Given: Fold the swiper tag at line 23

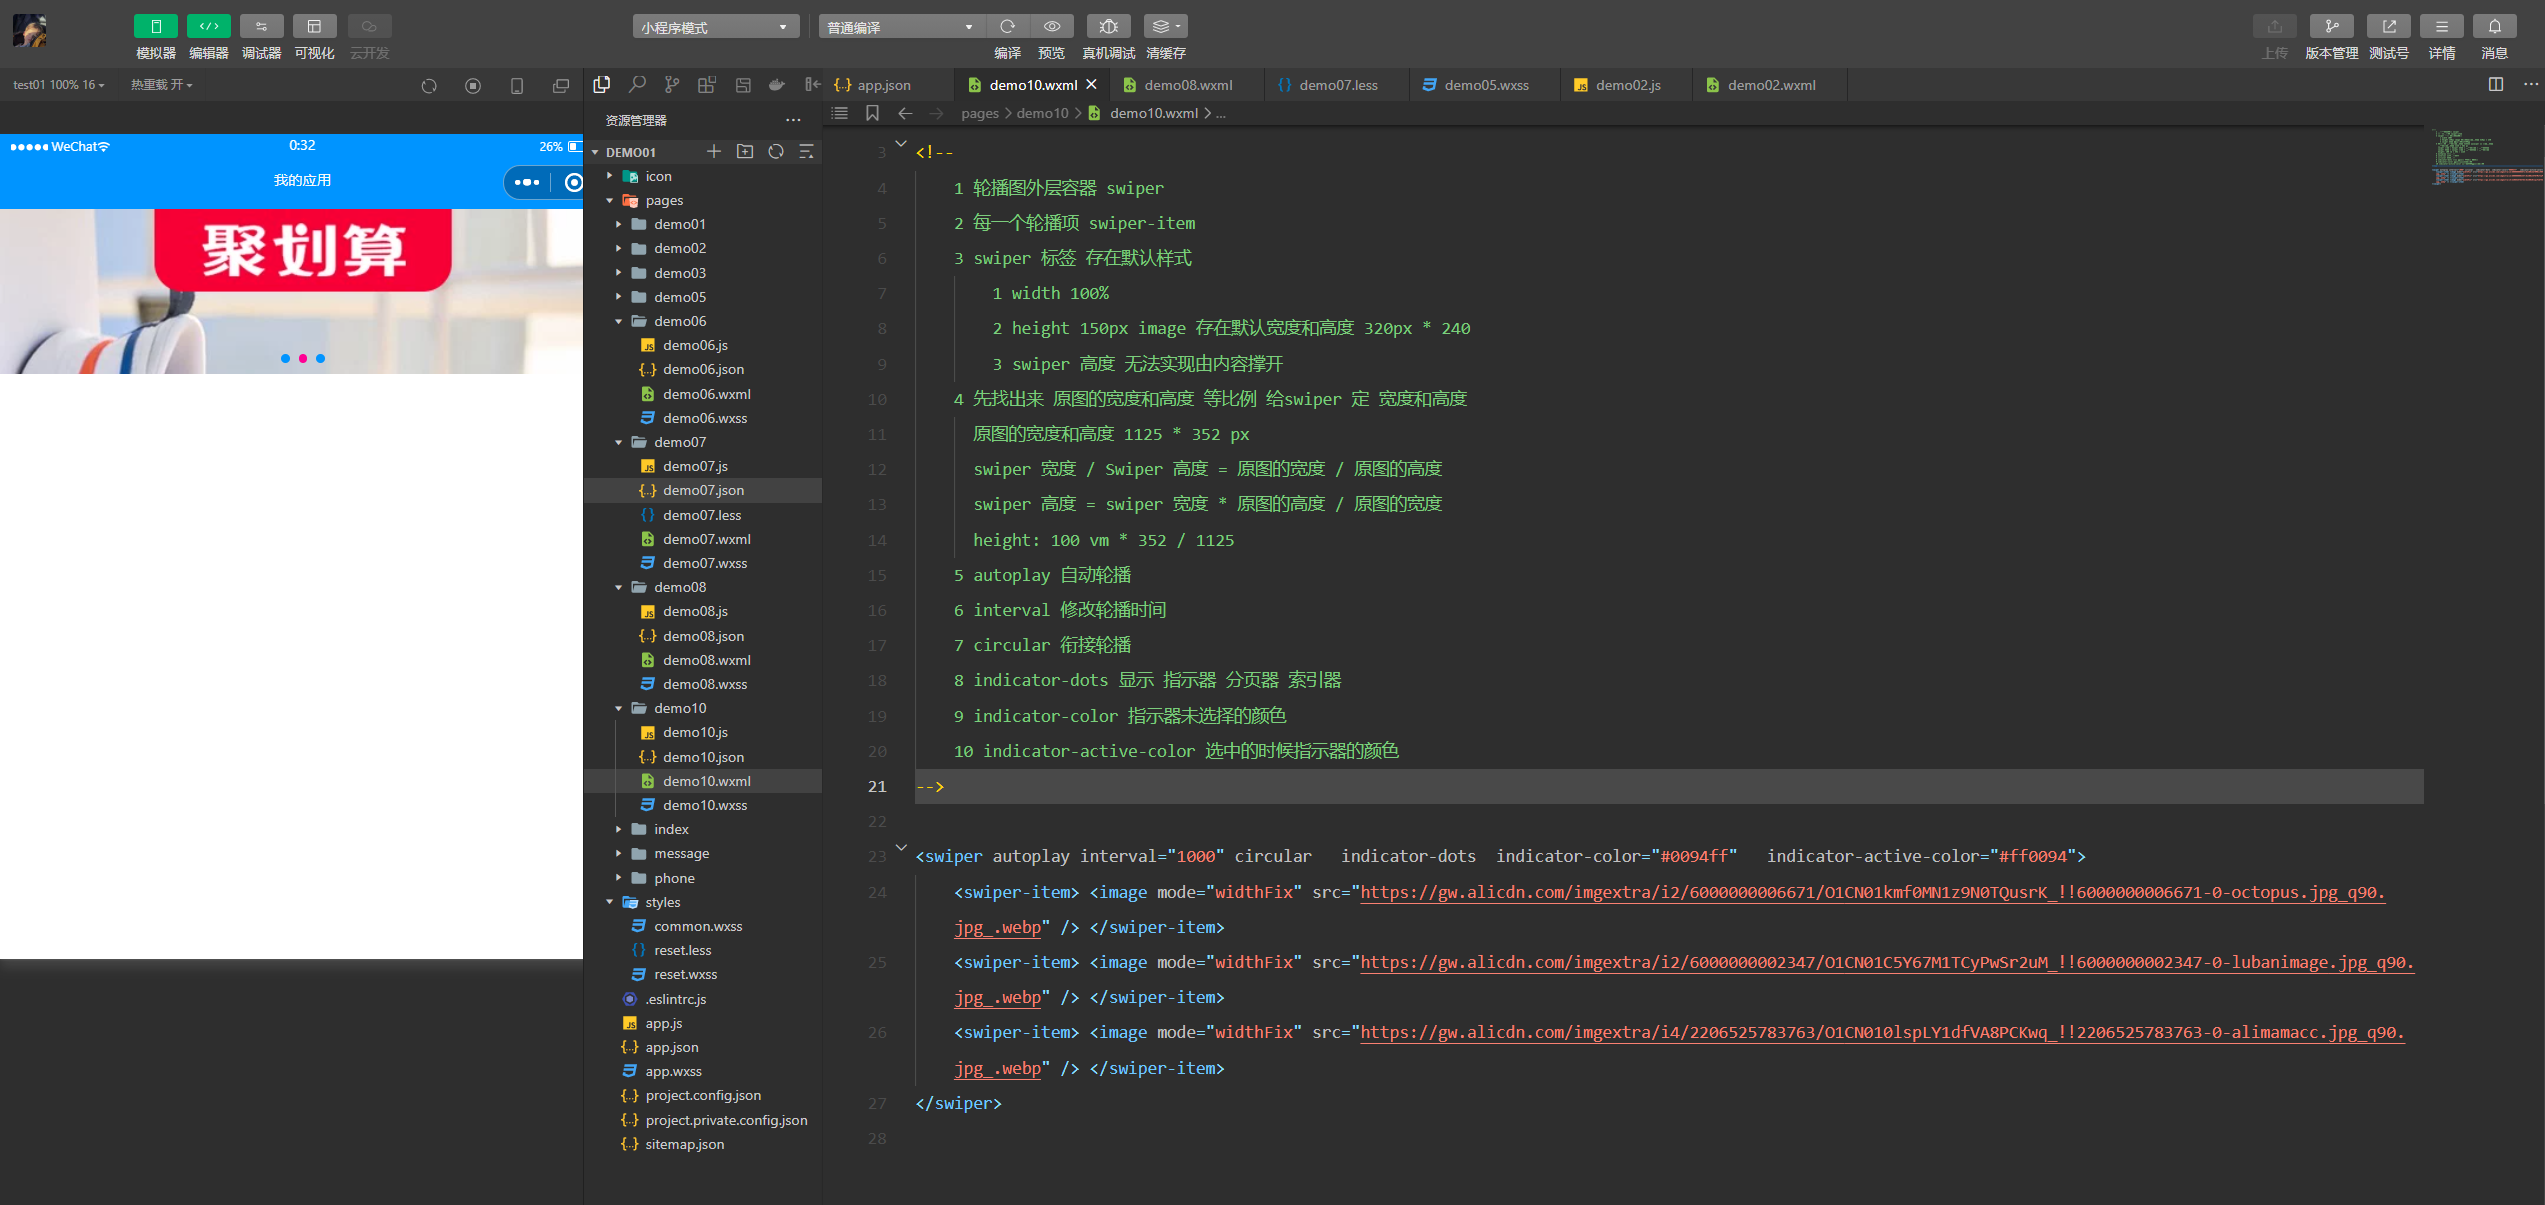Looking at the screenshot, I should tap(901, 848).
